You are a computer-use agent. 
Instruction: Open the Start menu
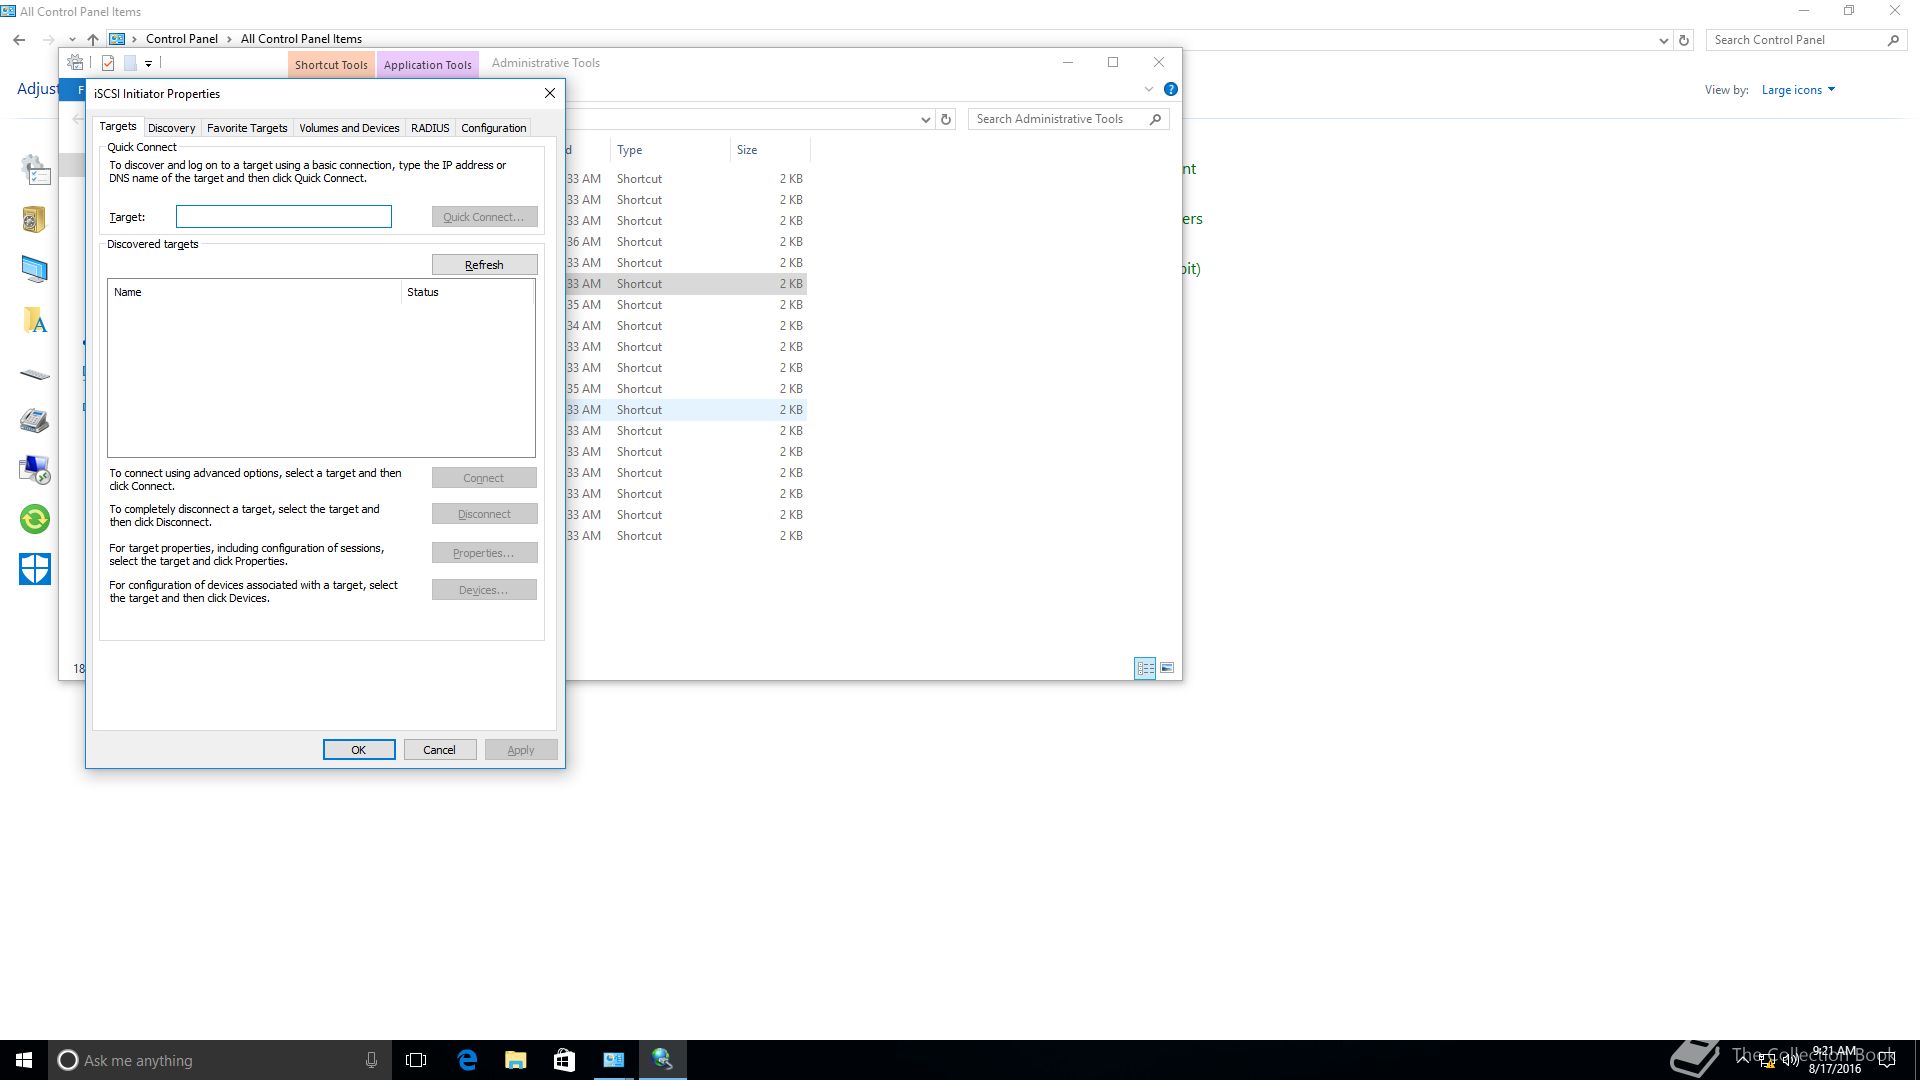(x=24, y=1060)
